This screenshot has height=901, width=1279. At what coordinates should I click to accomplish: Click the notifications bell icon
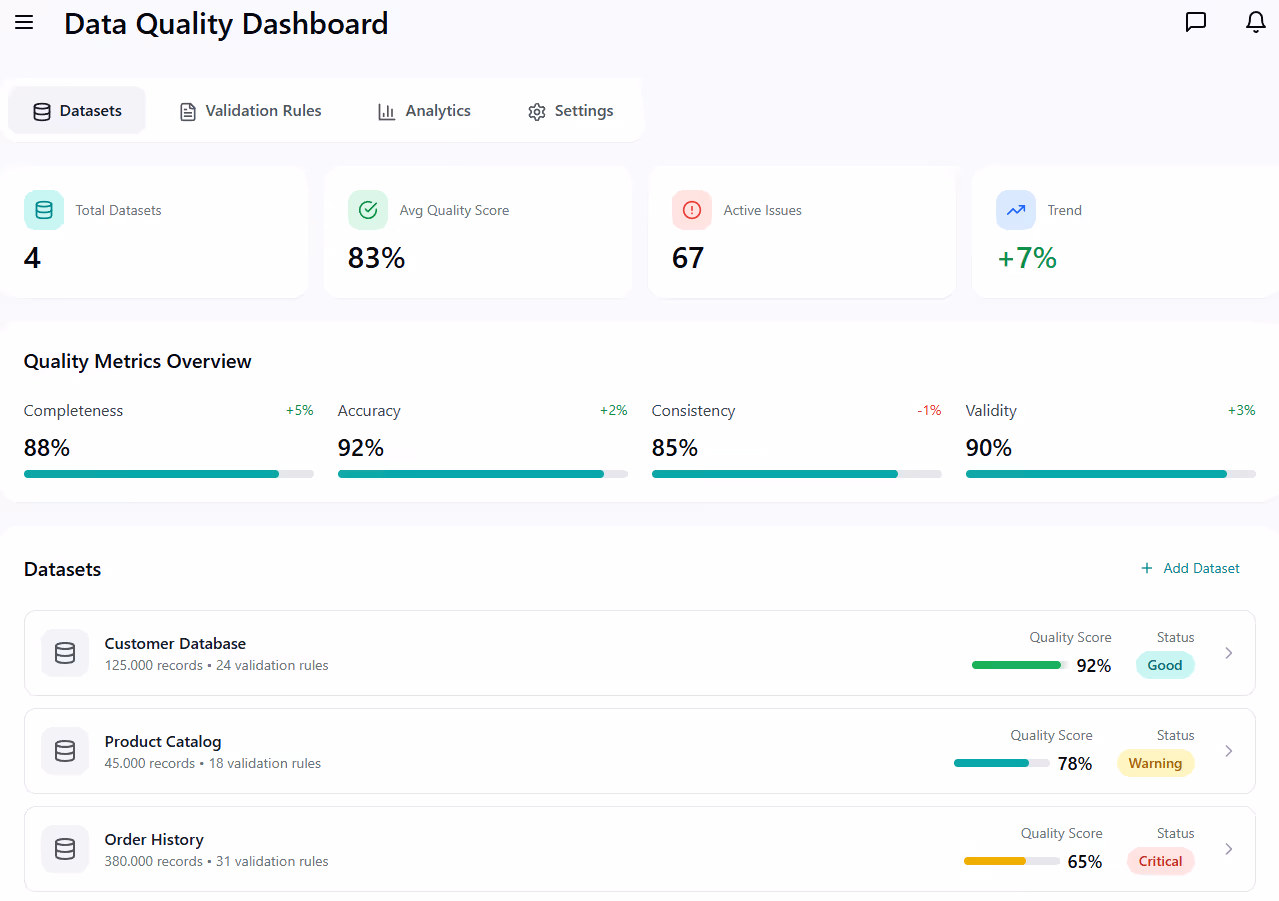pyautogui.click(x=1255, y=22)
